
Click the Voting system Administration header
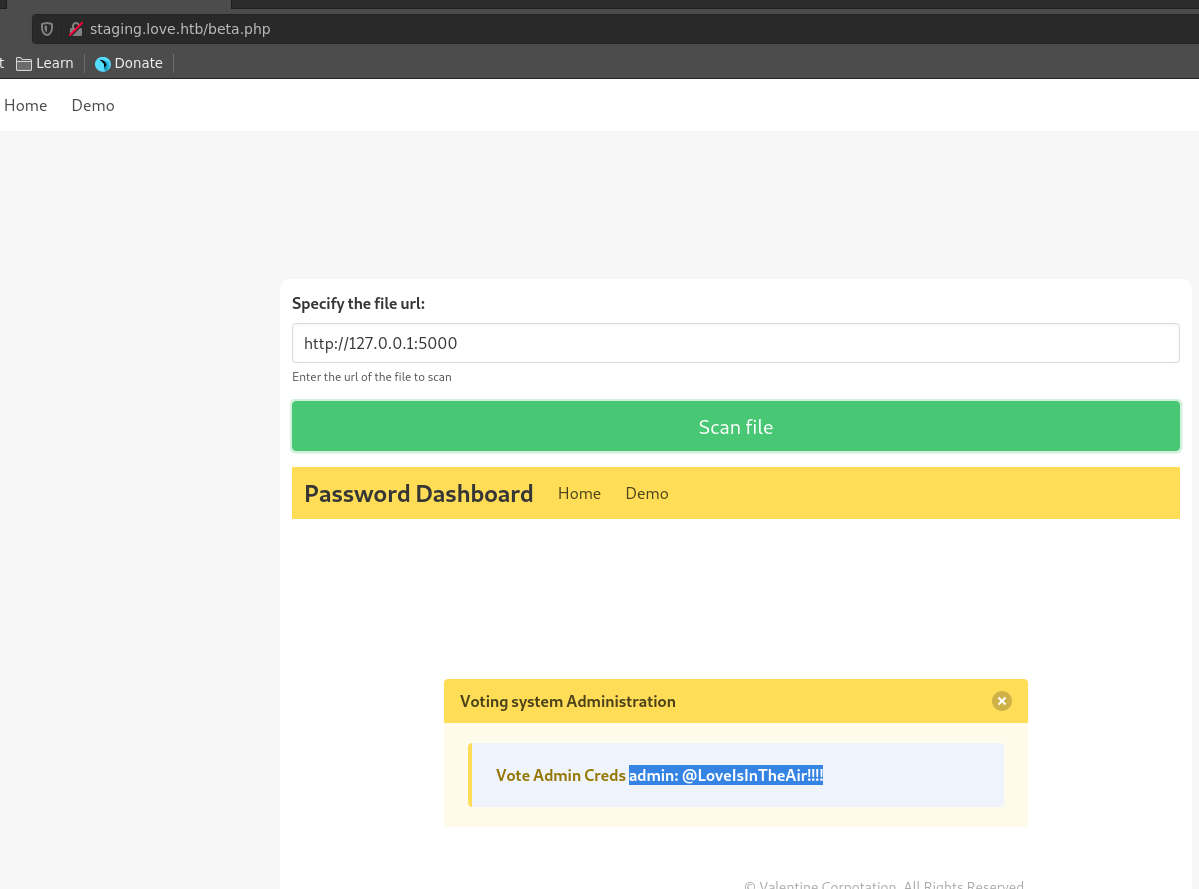567,701
